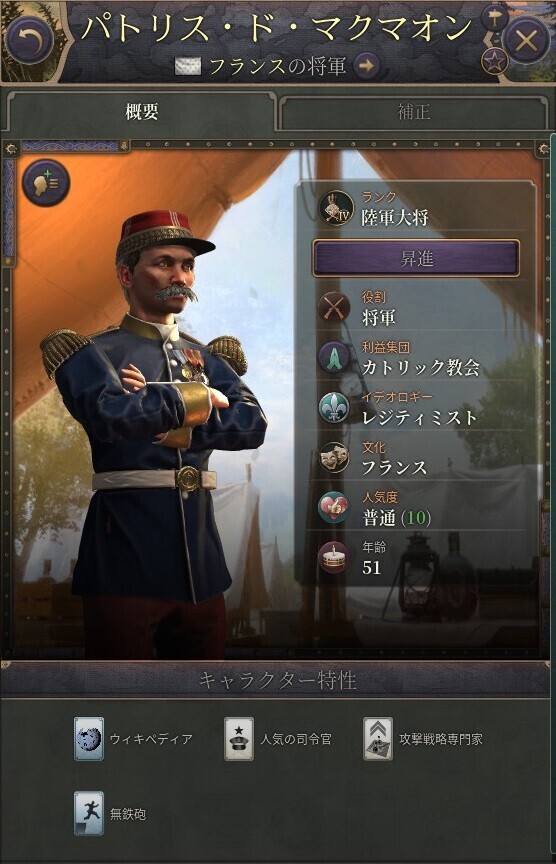Viewport: 556px width, 864px height.
Task: Open character interactions head icon
Action: (46, 183)
